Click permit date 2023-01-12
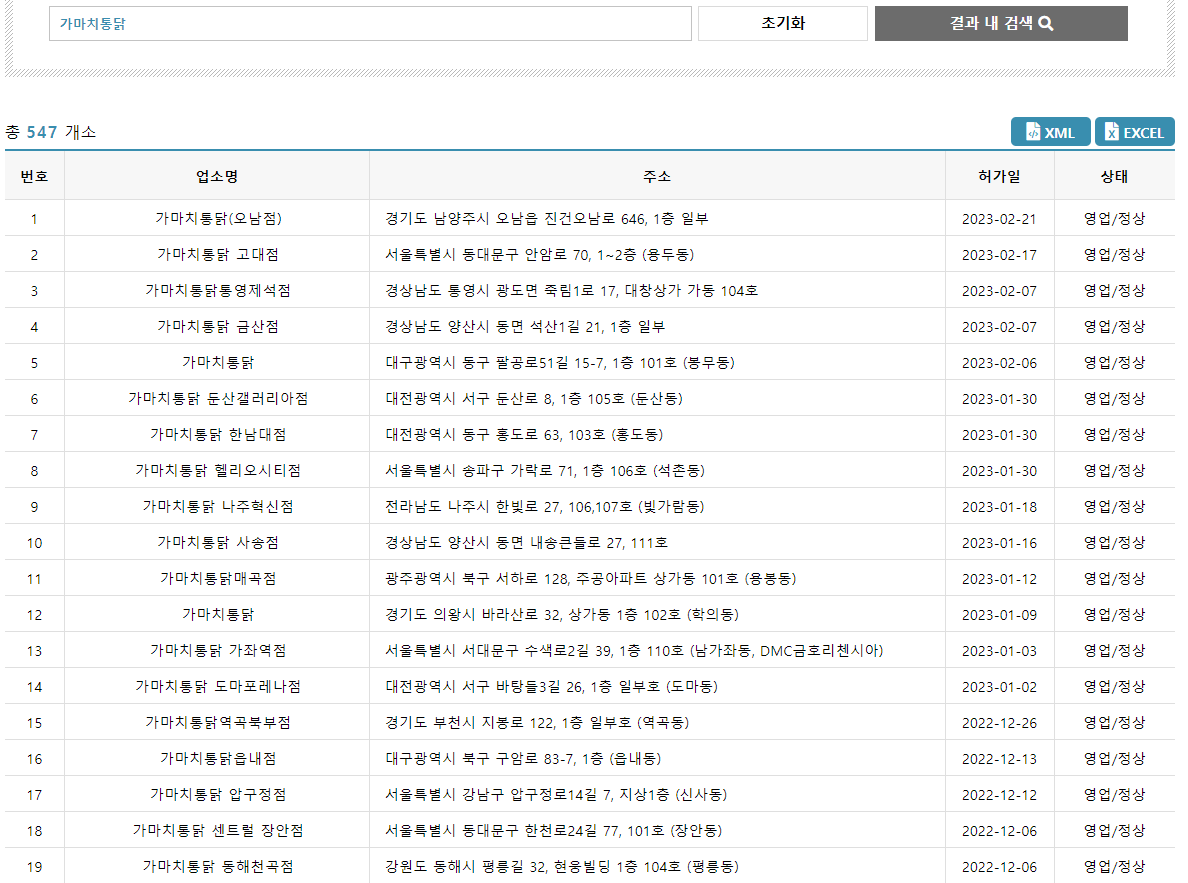 point(999,579)
